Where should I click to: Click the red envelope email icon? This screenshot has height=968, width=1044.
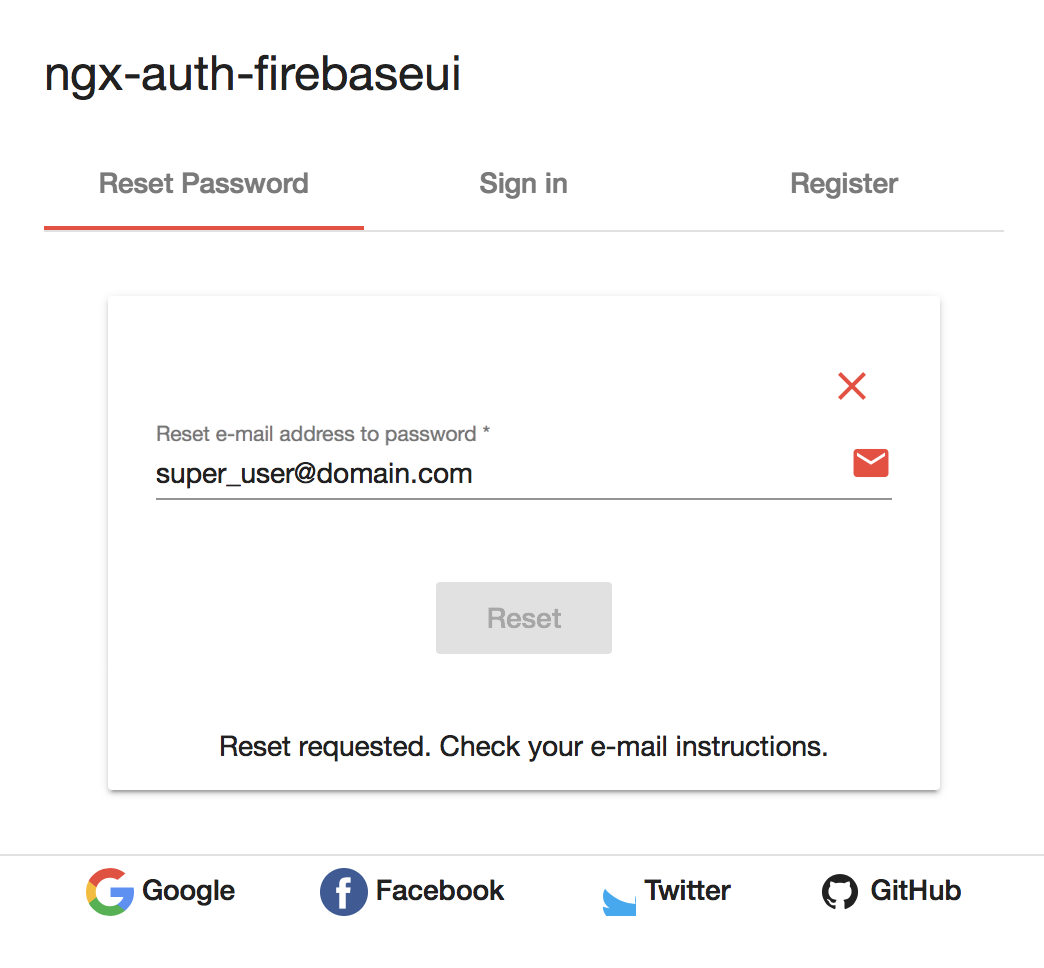tap(870, 462)
